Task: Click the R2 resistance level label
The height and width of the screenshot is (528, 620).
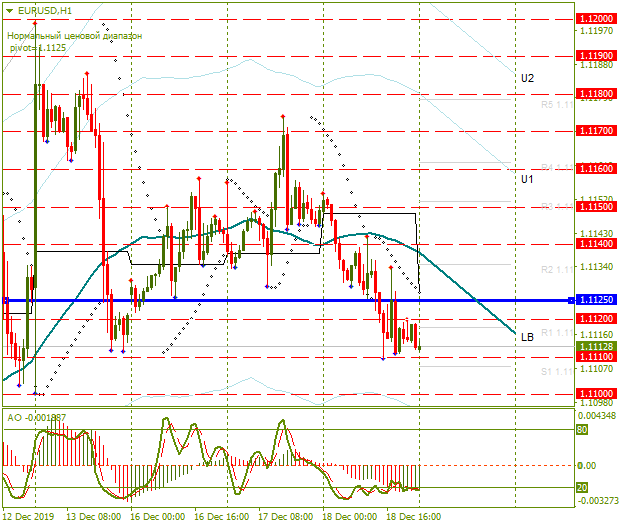Action: [557, 270]
